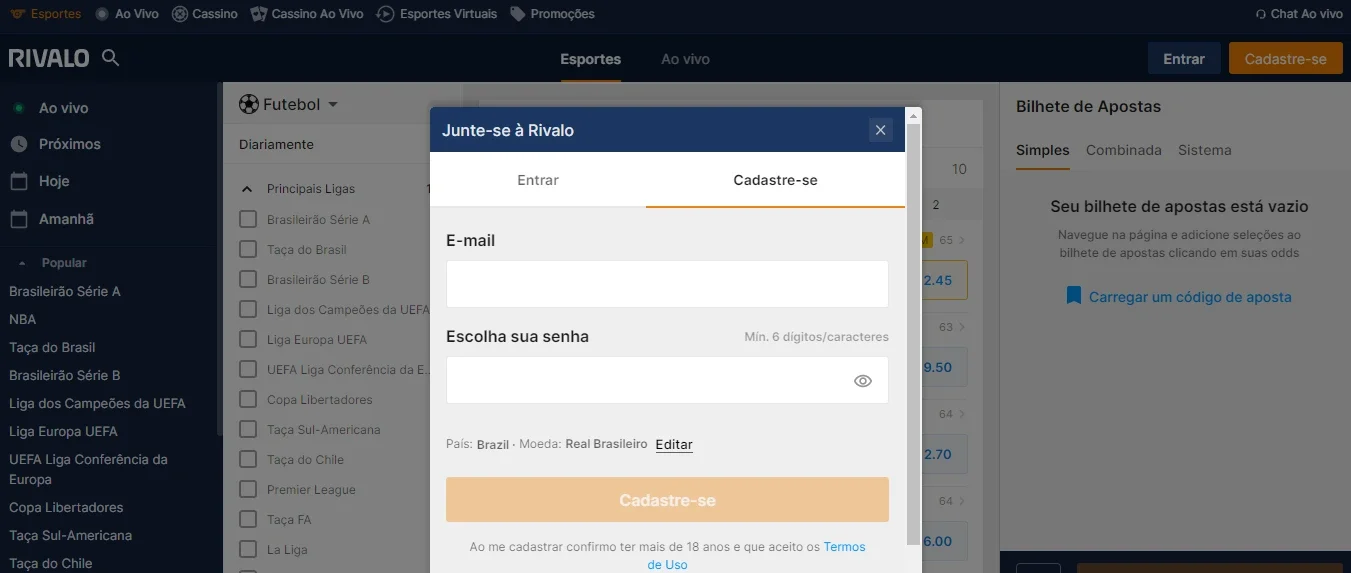Viewport: 1351px width, 573px height.
Task: Open Promoções tag icon
Action: [518, 14]
